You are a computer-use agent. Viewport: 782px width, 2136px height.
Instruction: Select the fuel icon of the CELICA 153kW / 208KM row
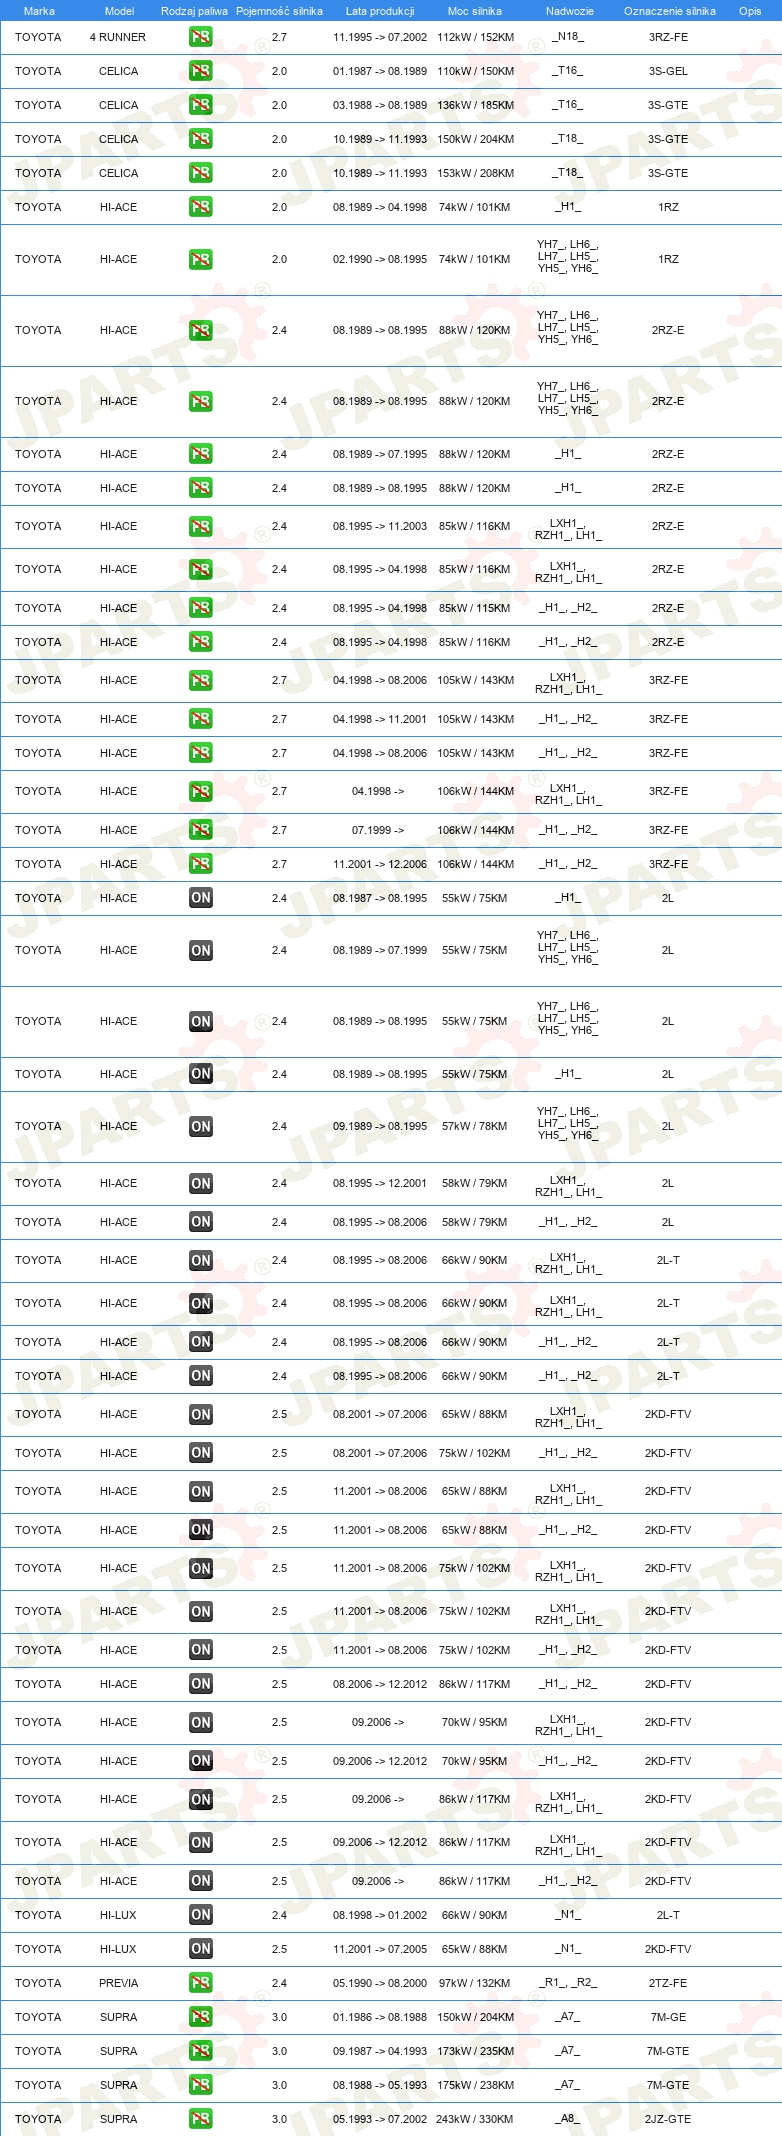[x=201, y=173]
